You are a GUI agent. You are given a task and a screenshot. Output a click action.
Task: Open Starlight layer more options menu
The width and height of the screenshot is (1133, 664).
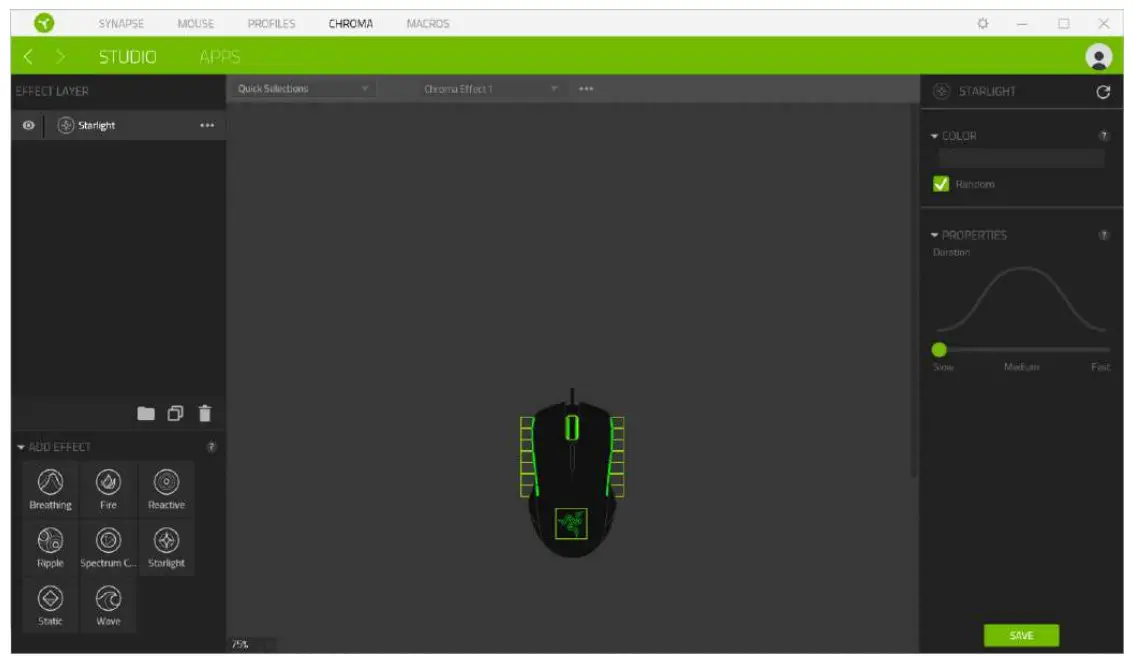(x=207, y=126)
